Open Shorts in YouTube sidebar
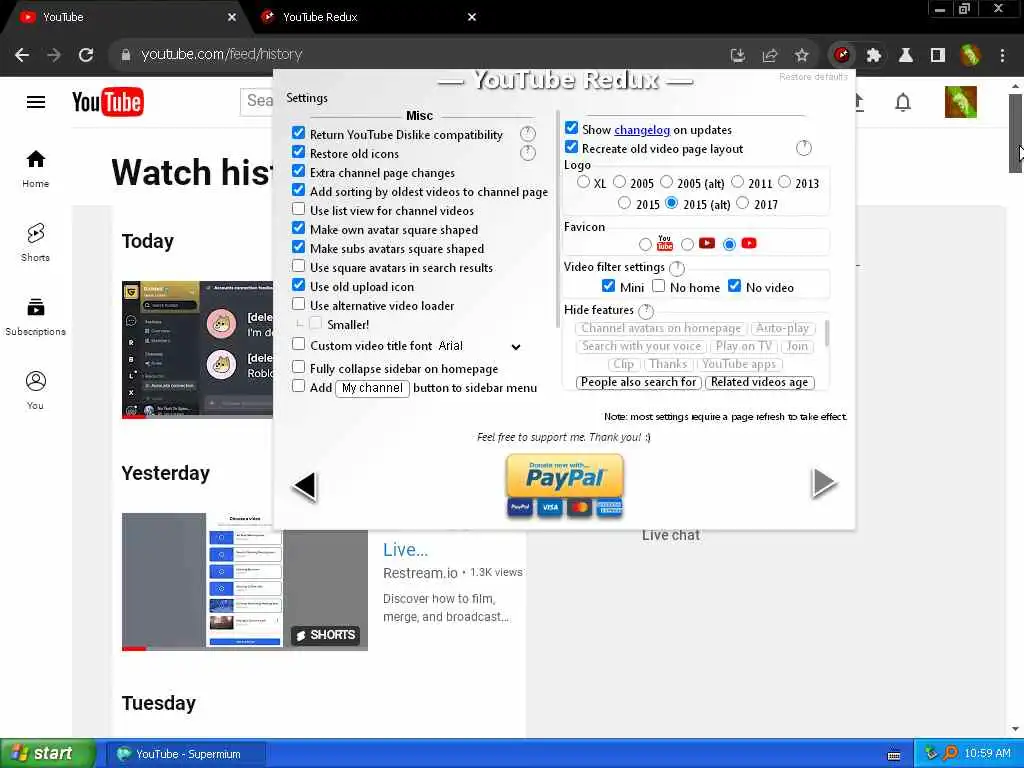 click(x=35, y=242)
